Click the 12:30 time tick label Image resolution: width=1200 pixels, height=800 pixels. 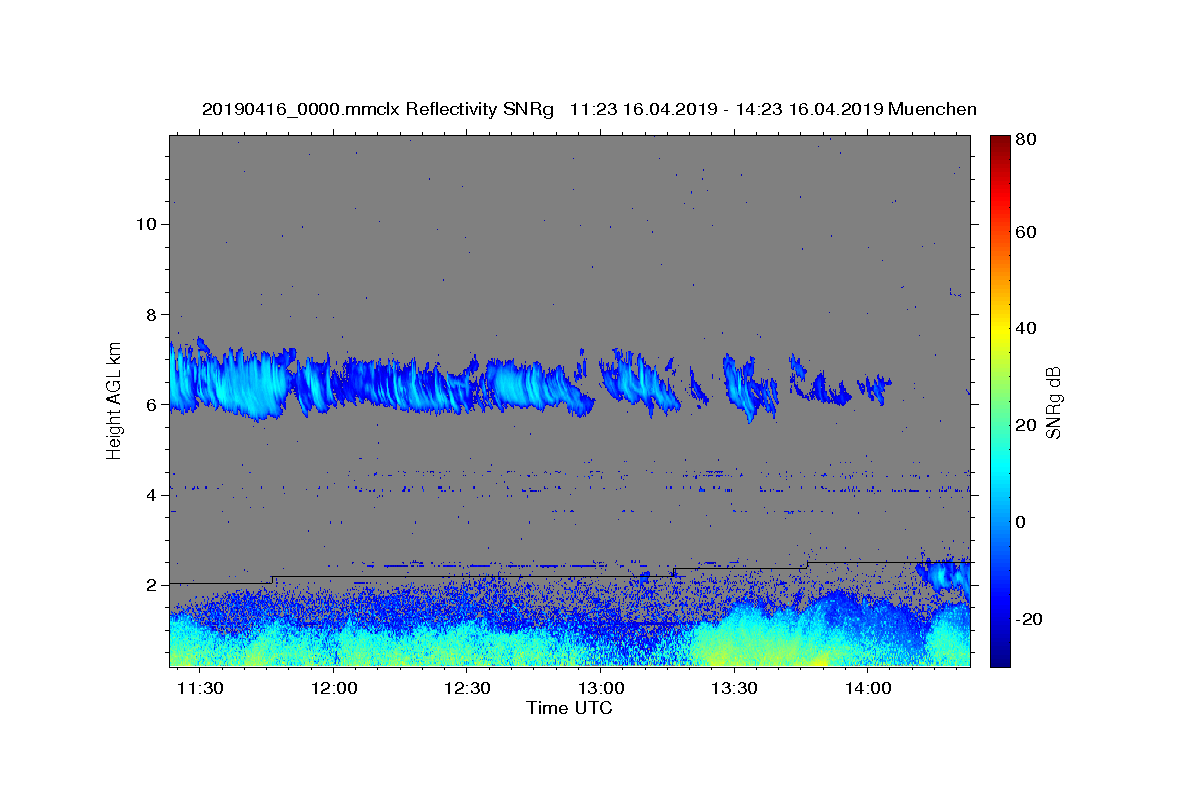(467, 689)
